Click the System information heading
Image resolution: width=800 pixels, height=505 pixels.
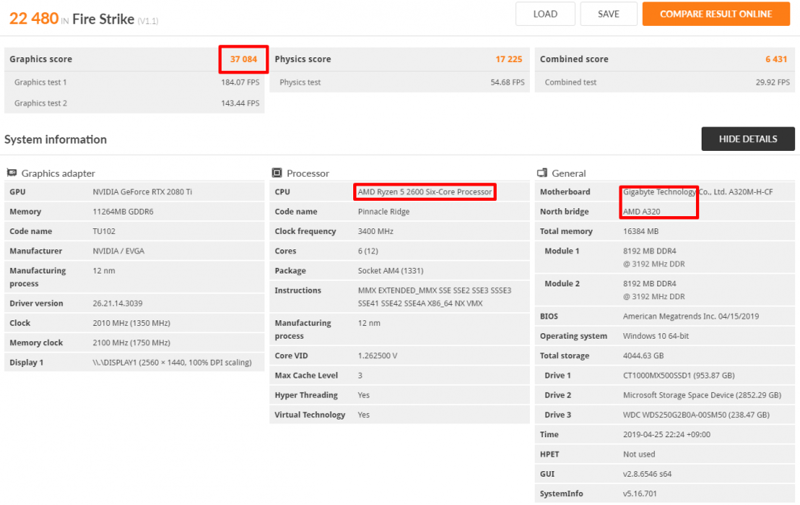pos(56,139)
